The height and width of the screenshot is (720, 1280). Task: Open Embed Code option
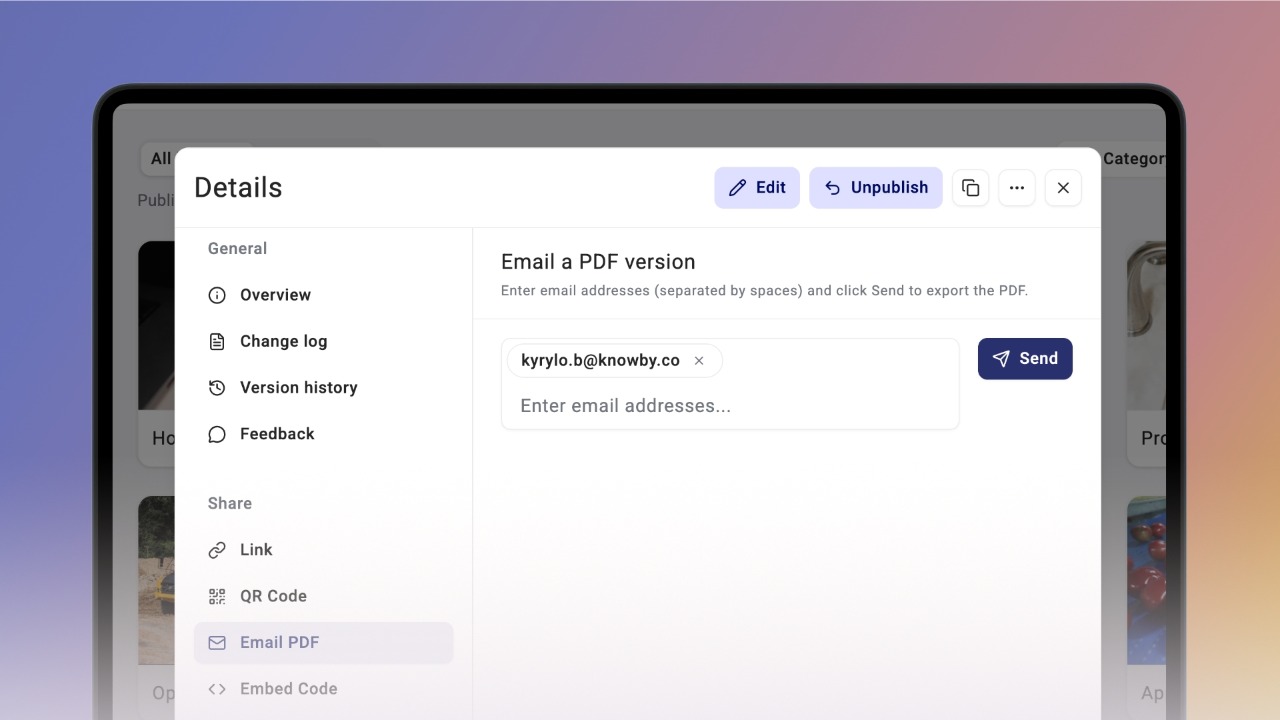(323, 689)
